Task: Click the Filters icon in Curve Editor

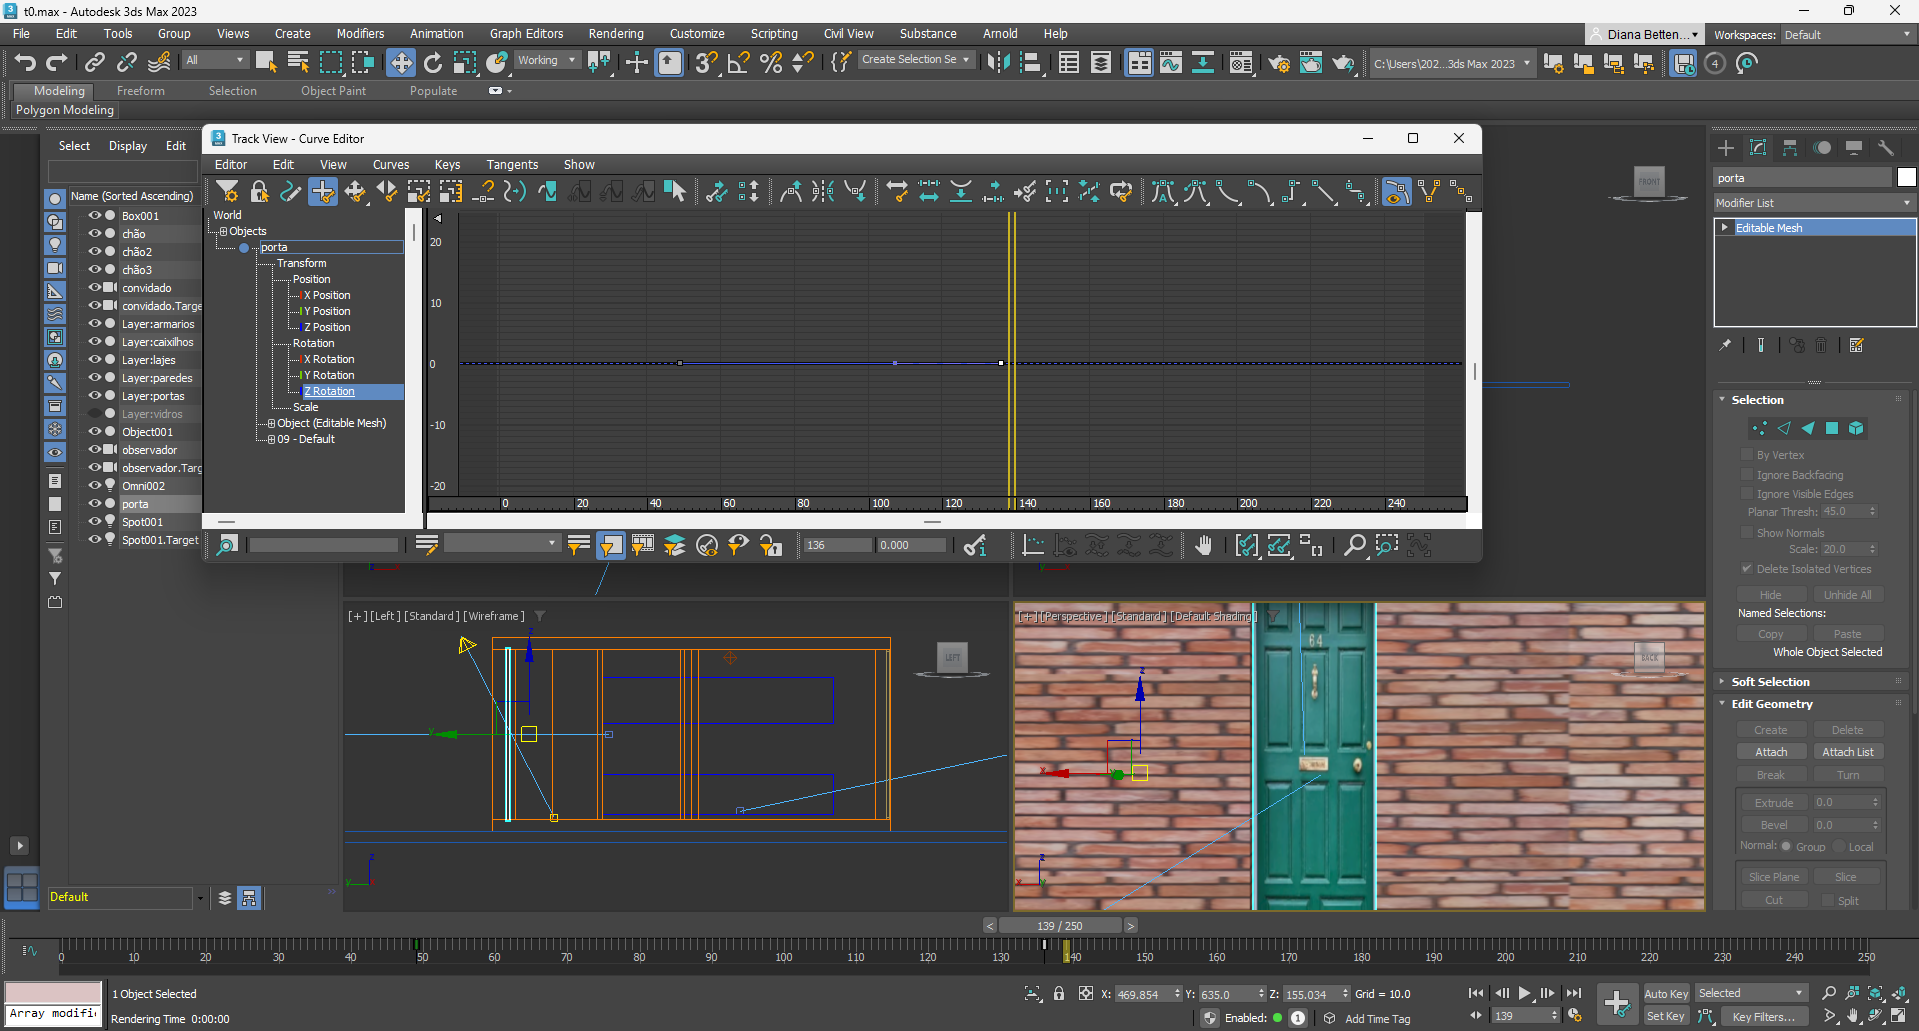Action: point(228,192)
